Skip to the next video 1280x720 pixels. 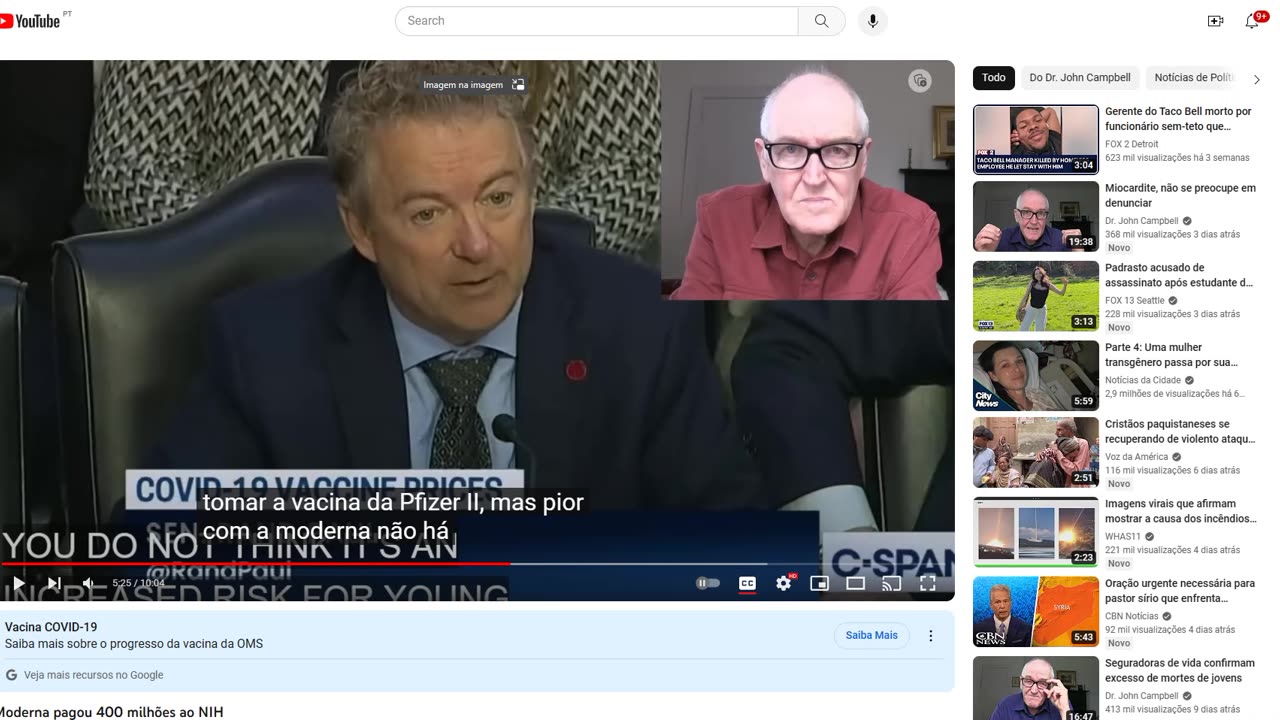tap(54, 583)
